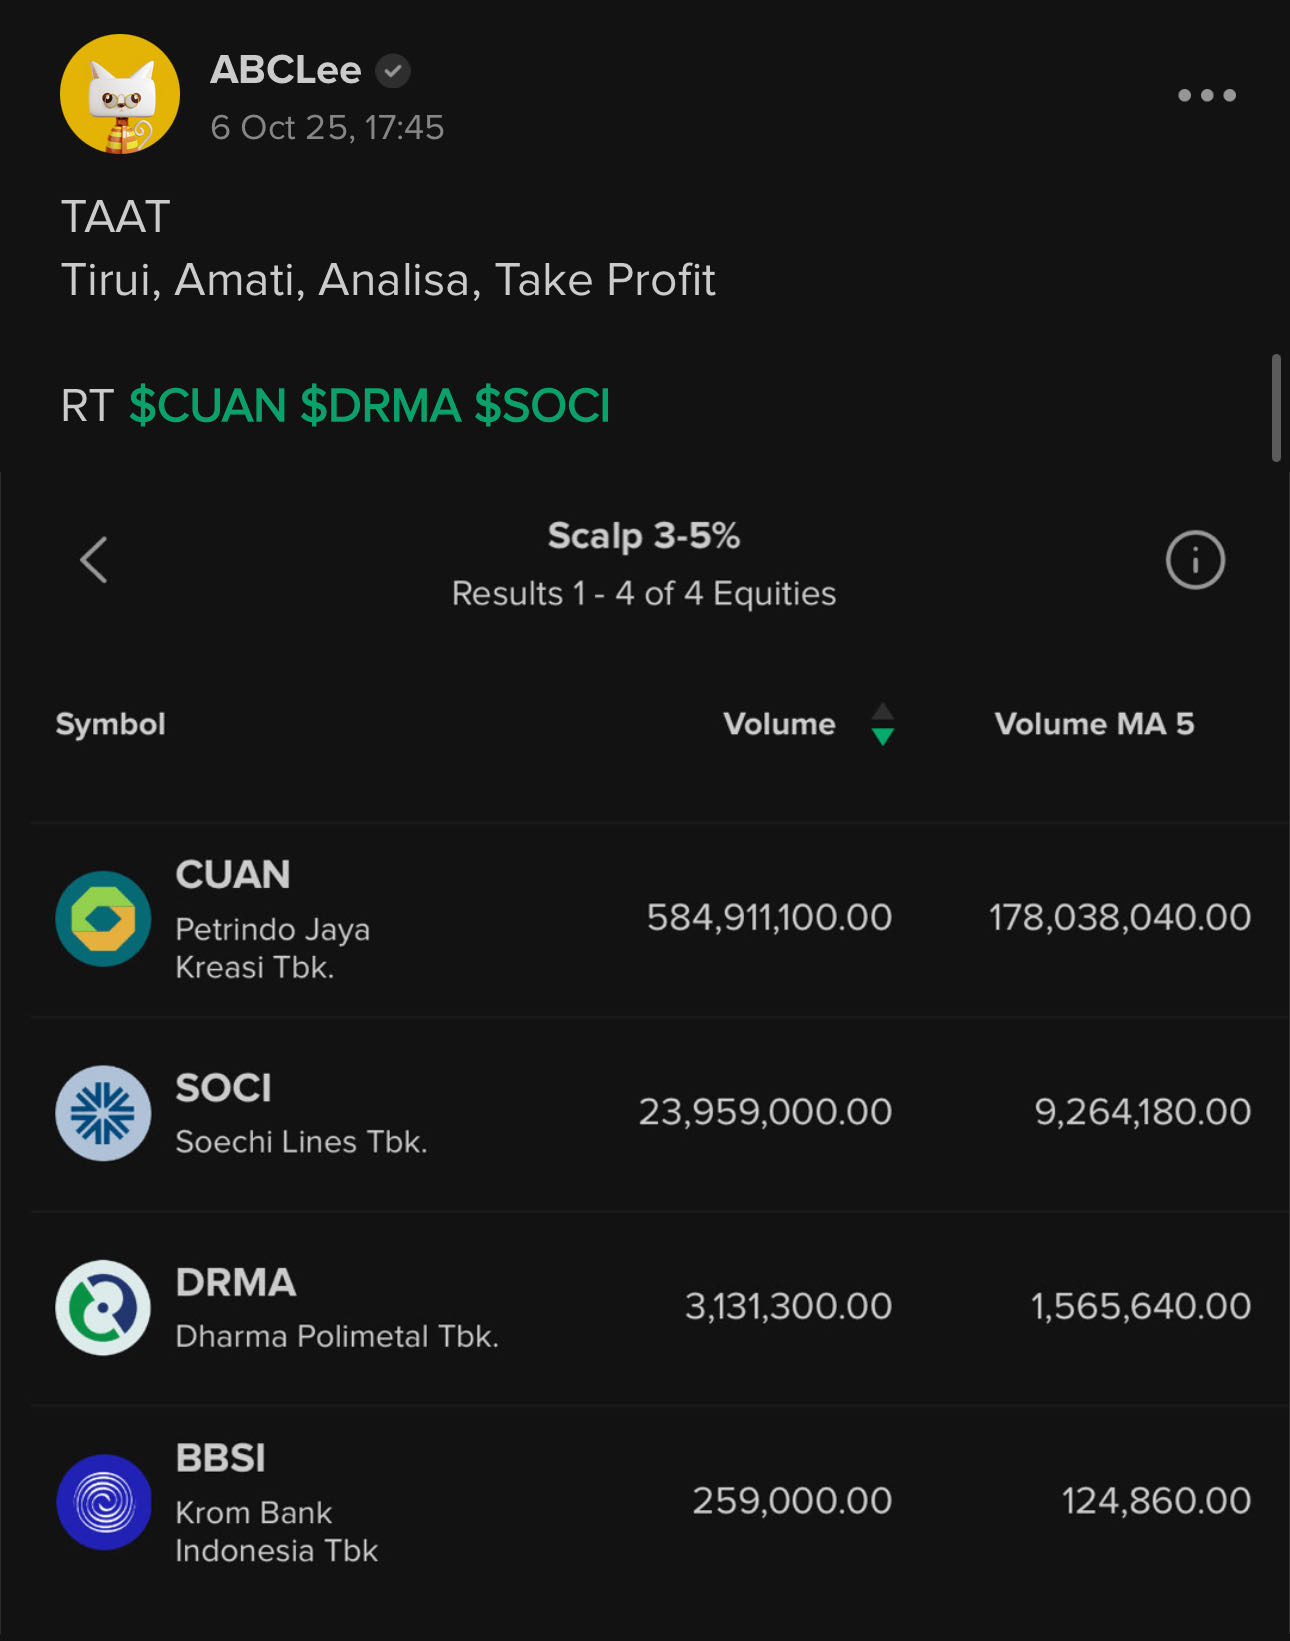This screenshot has height=1641, width=1290.
Task: Sort by the Volume MA 5 column
Action: (x=1094, y=724)
